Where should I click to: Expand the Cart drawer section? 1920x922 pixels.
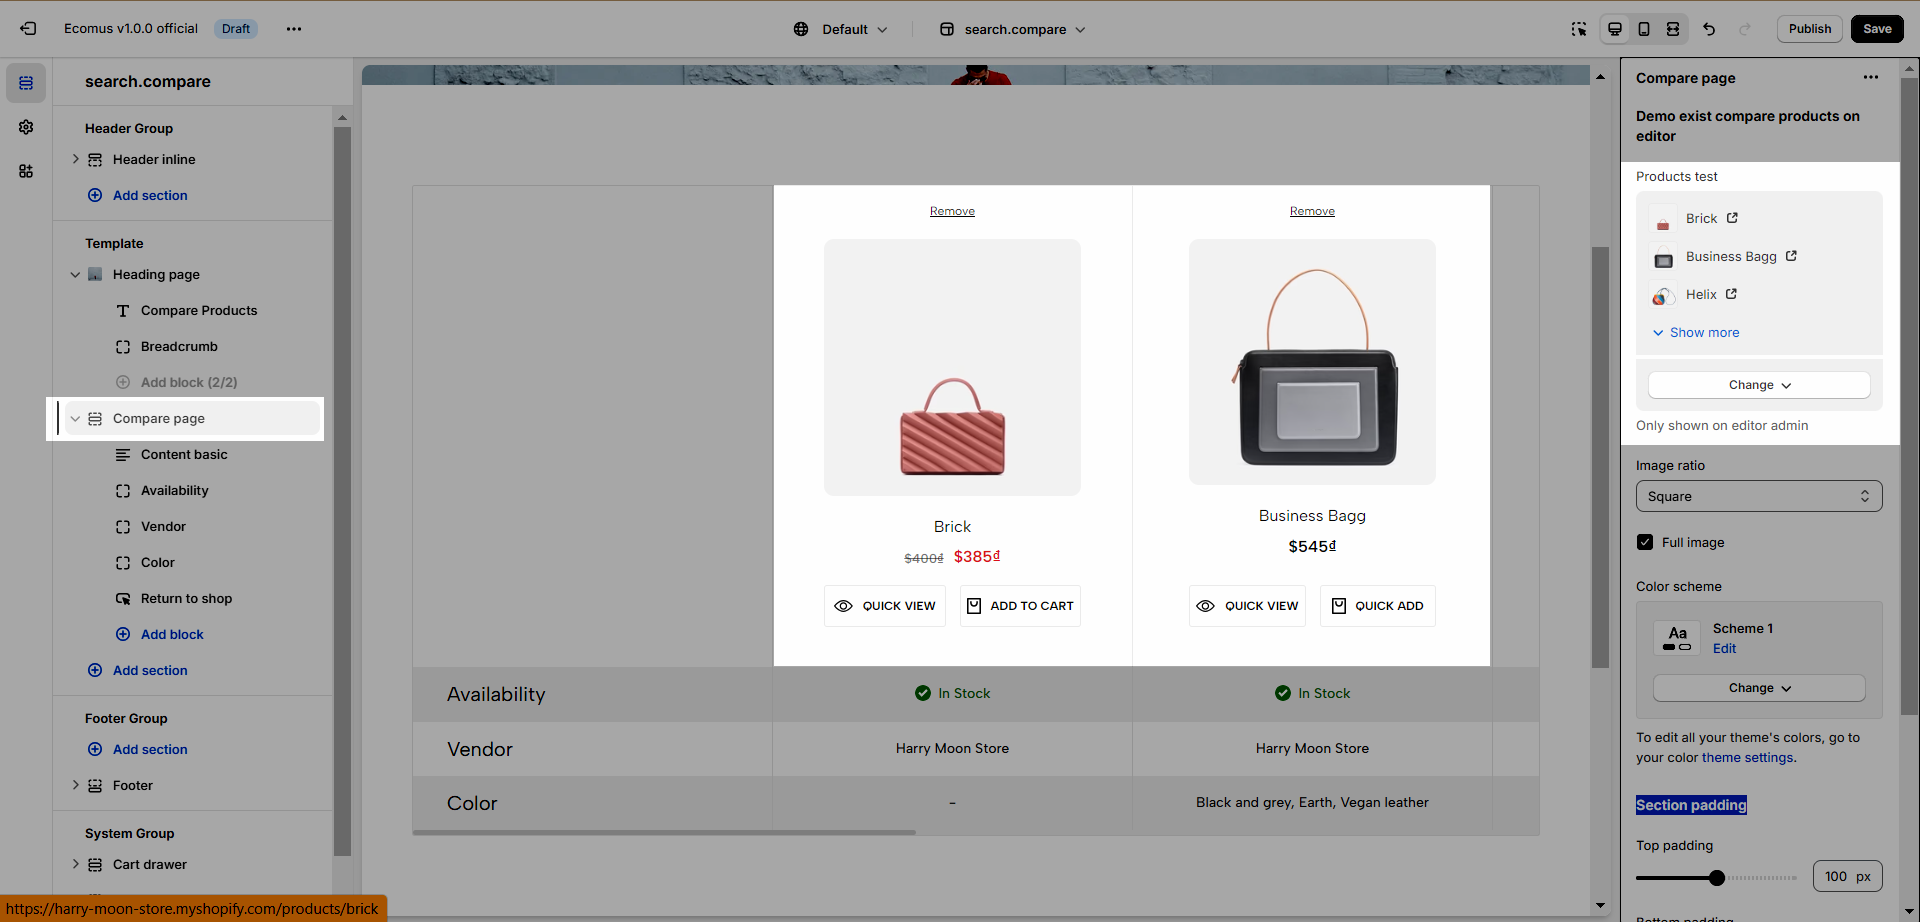(75, 864)
